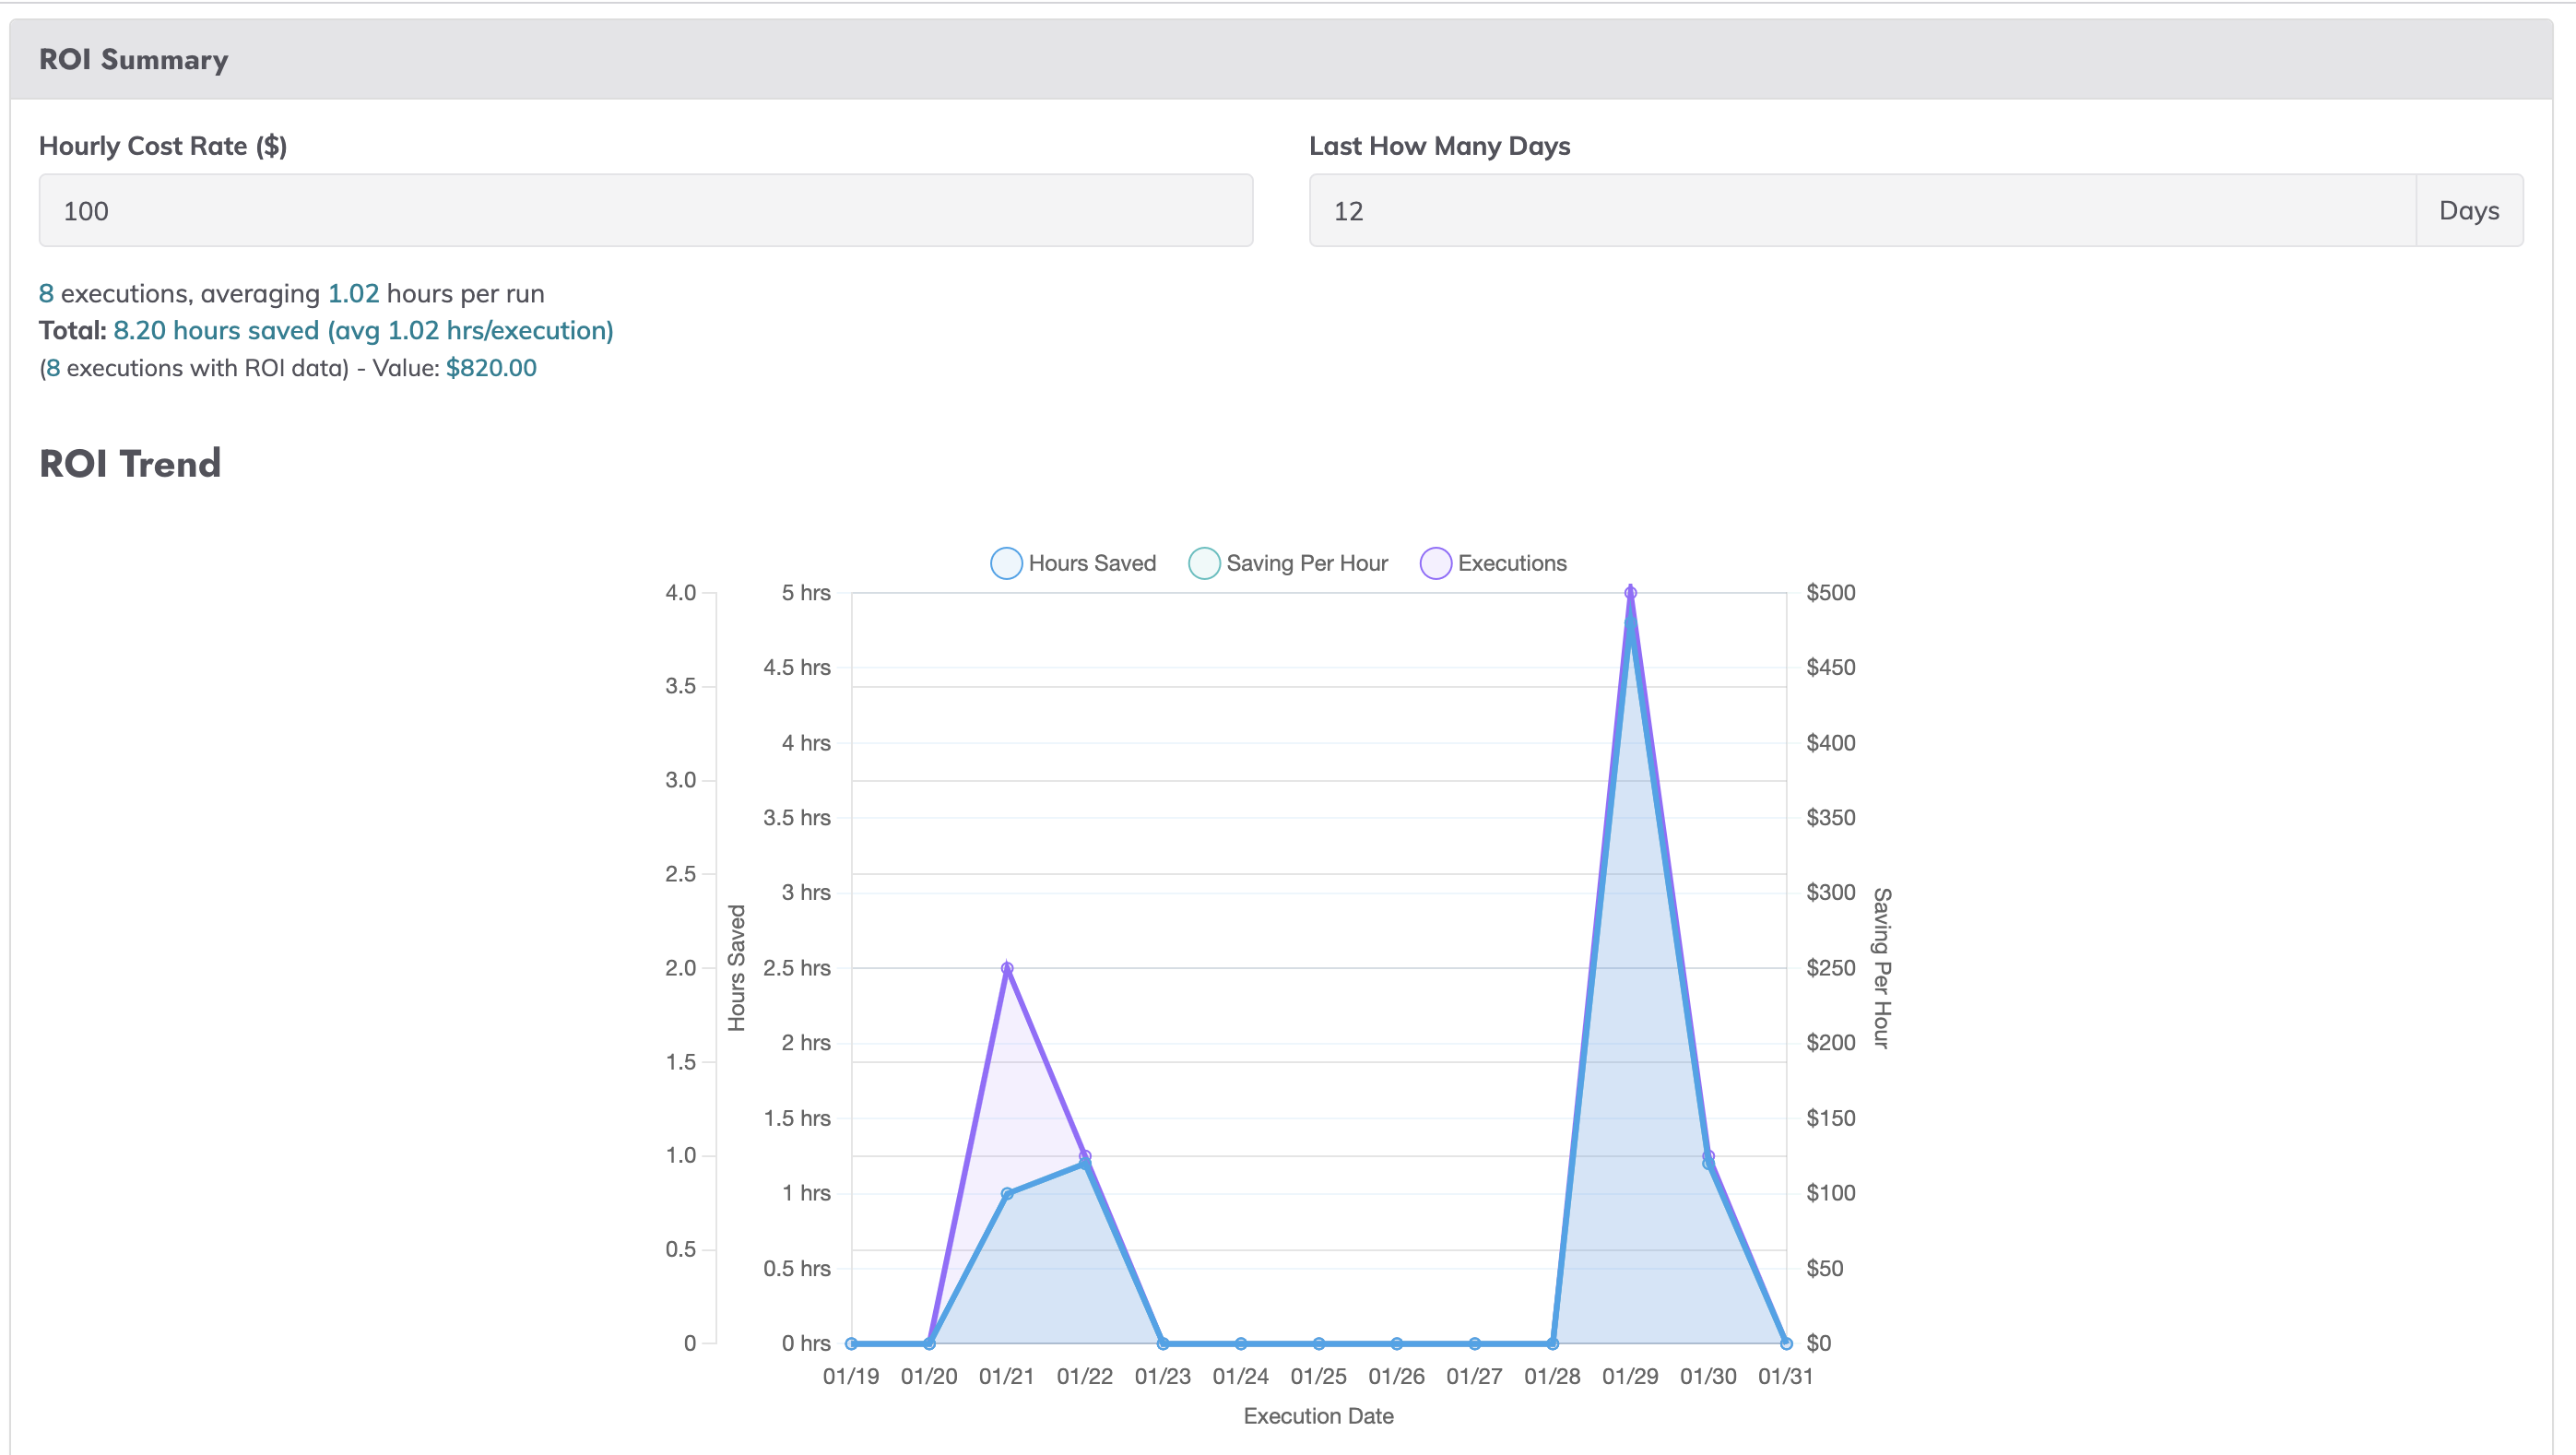Click the 4.0 executions axis label
This screenshot has width=2576, height=1455.
click(x=681, y=592)
